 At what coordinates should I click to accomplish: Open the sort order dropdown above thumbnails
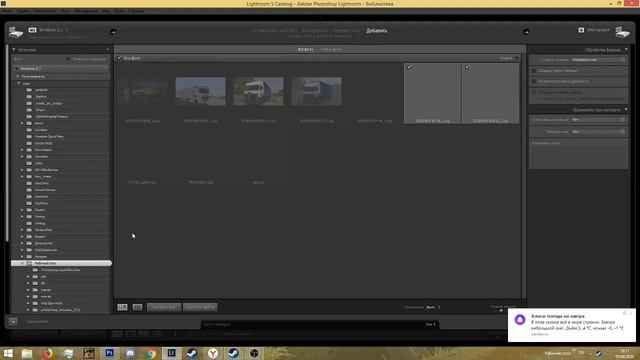(509, 58)
